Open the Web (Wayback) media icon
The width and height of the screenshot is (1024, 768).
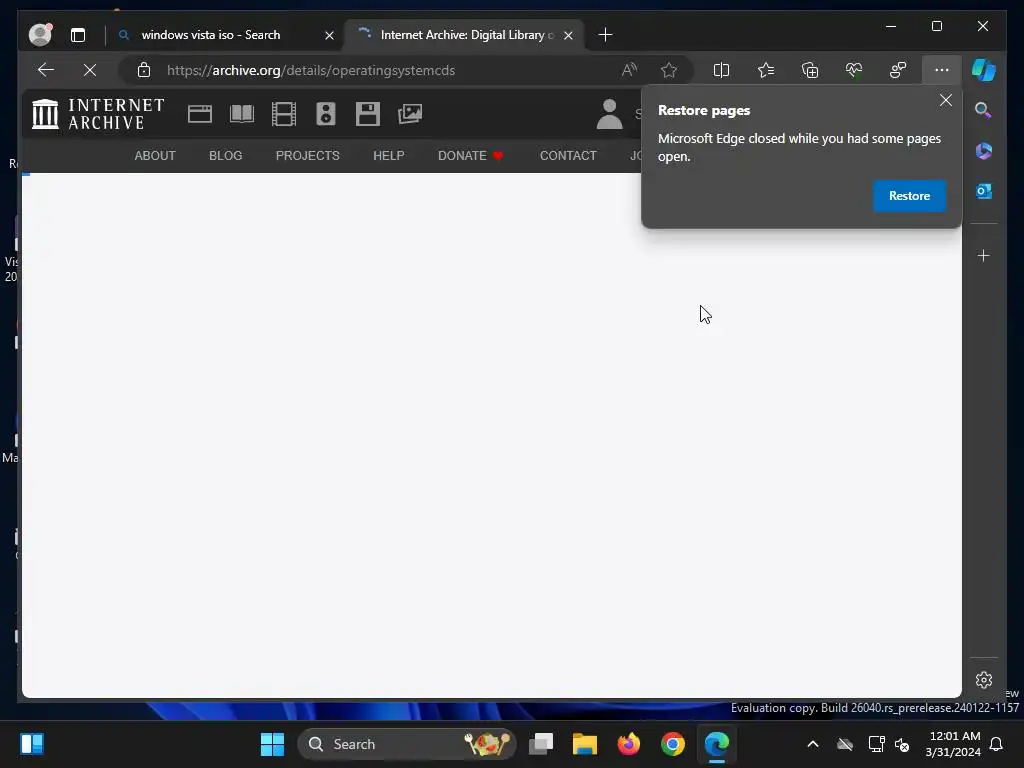click(200, 114)
